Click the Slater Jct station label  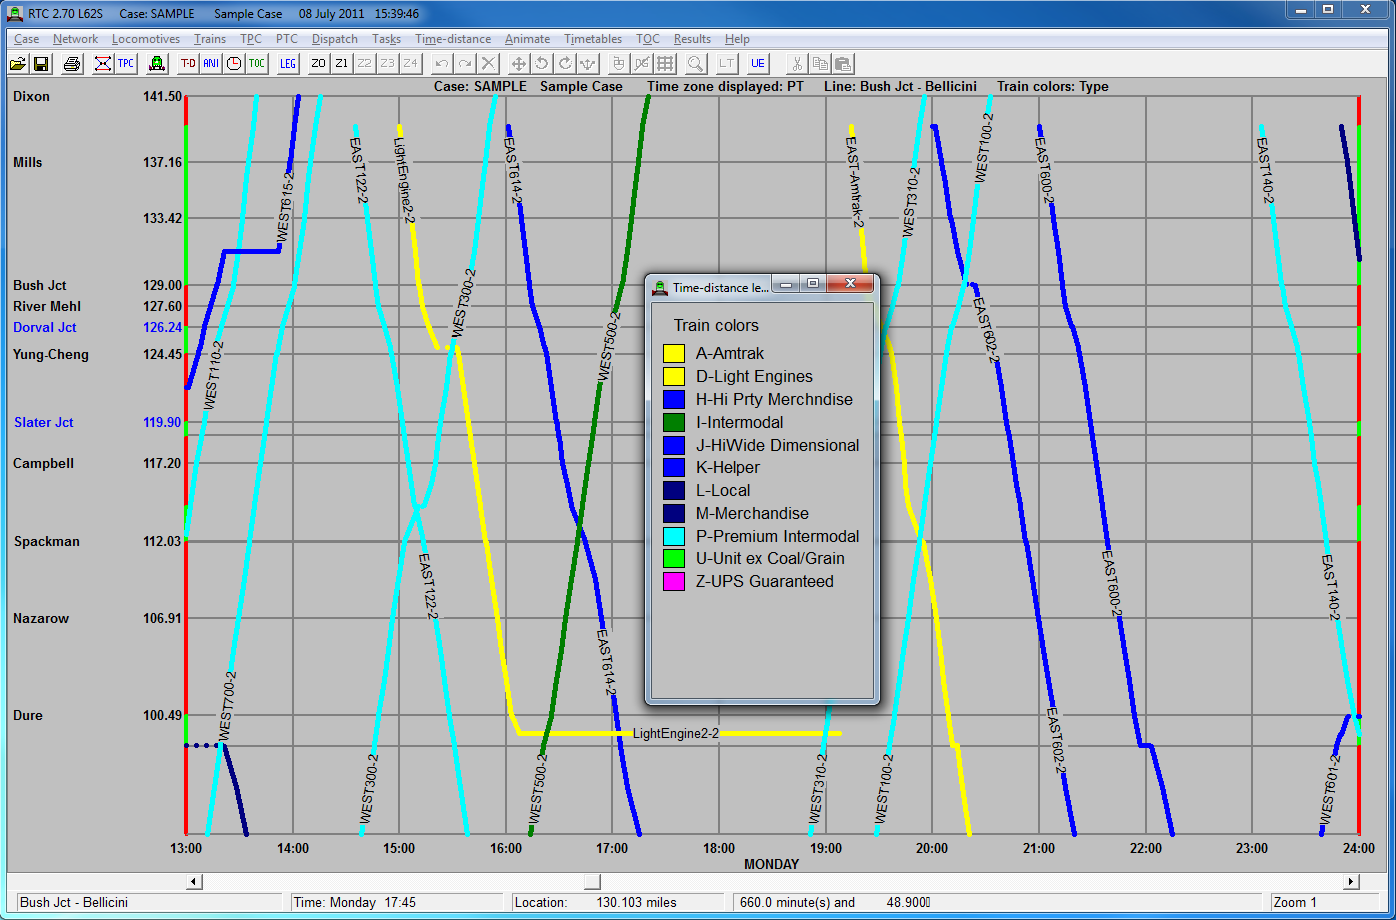44,423
